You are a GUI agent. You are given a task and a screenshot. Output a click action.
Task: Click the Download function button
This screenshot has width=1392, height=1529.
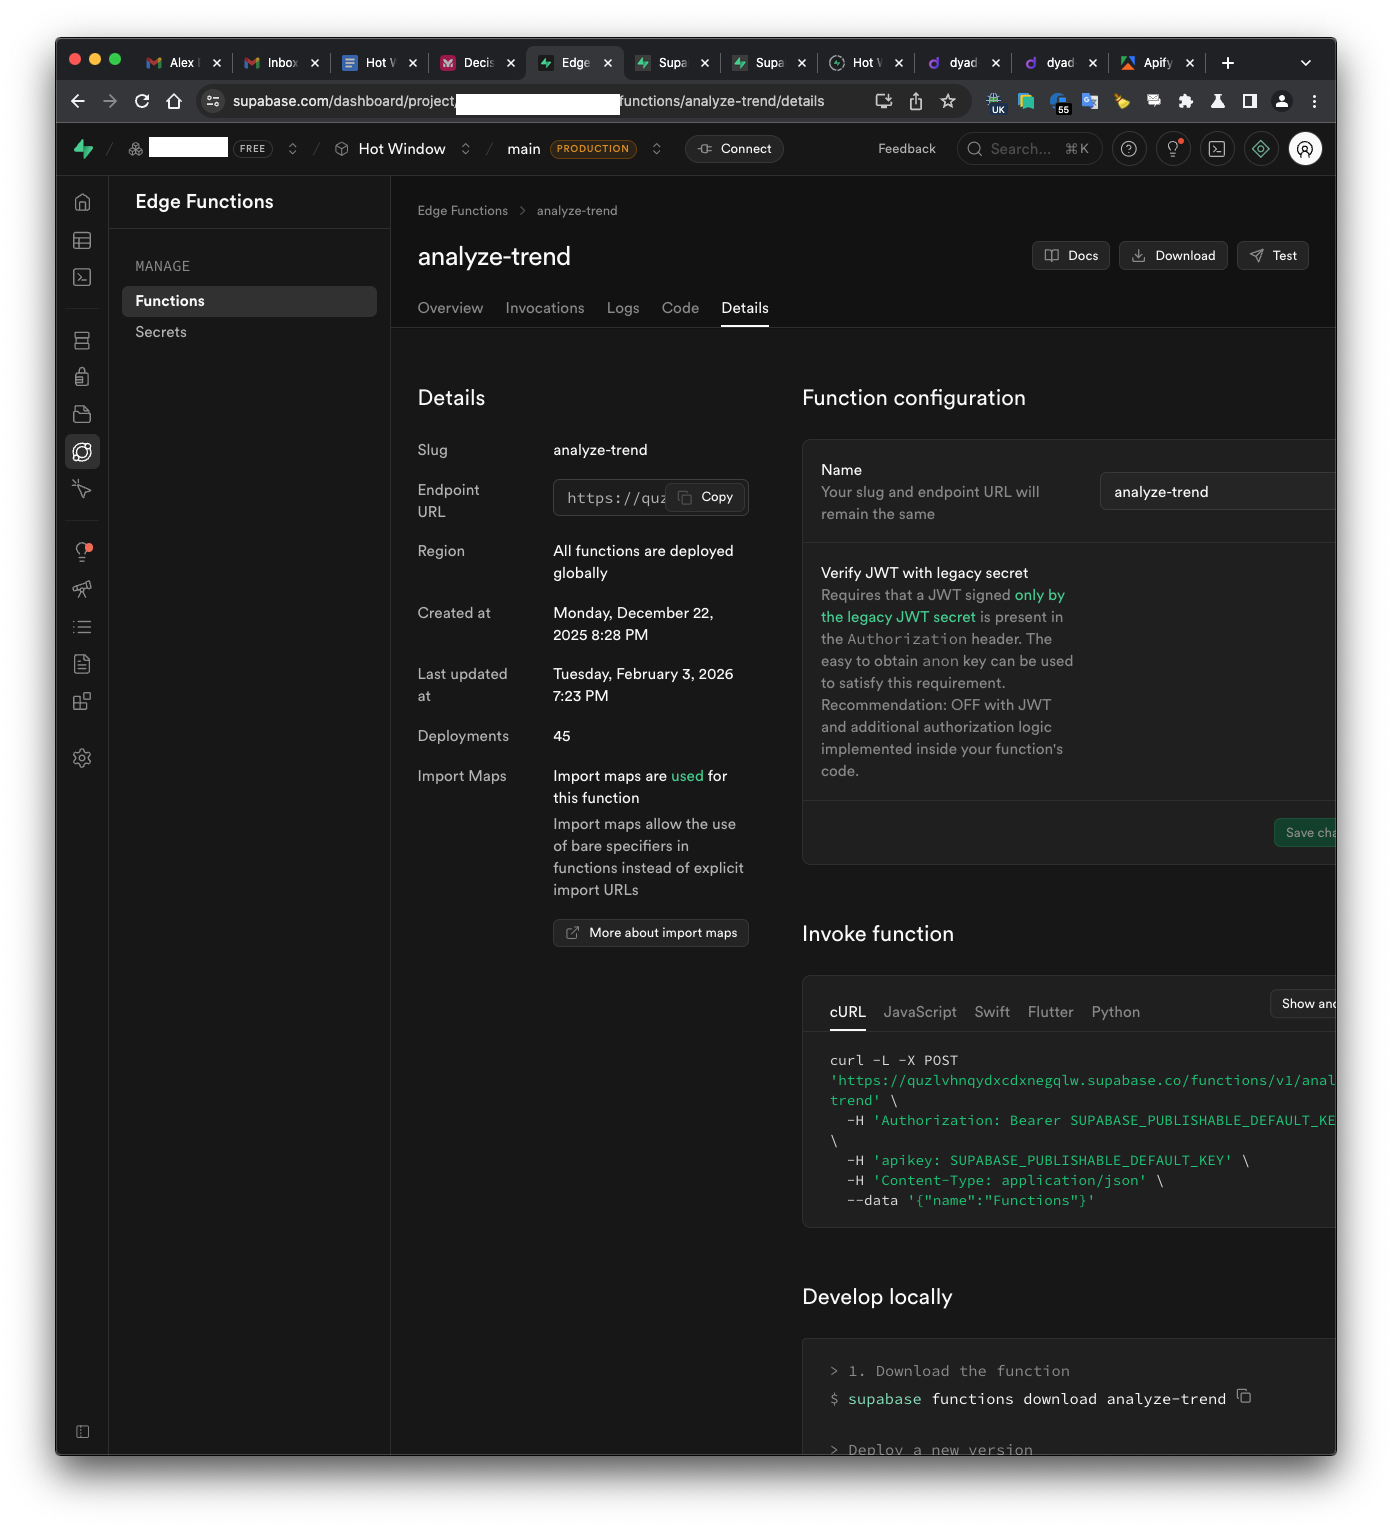click(x=1173, y=256)
